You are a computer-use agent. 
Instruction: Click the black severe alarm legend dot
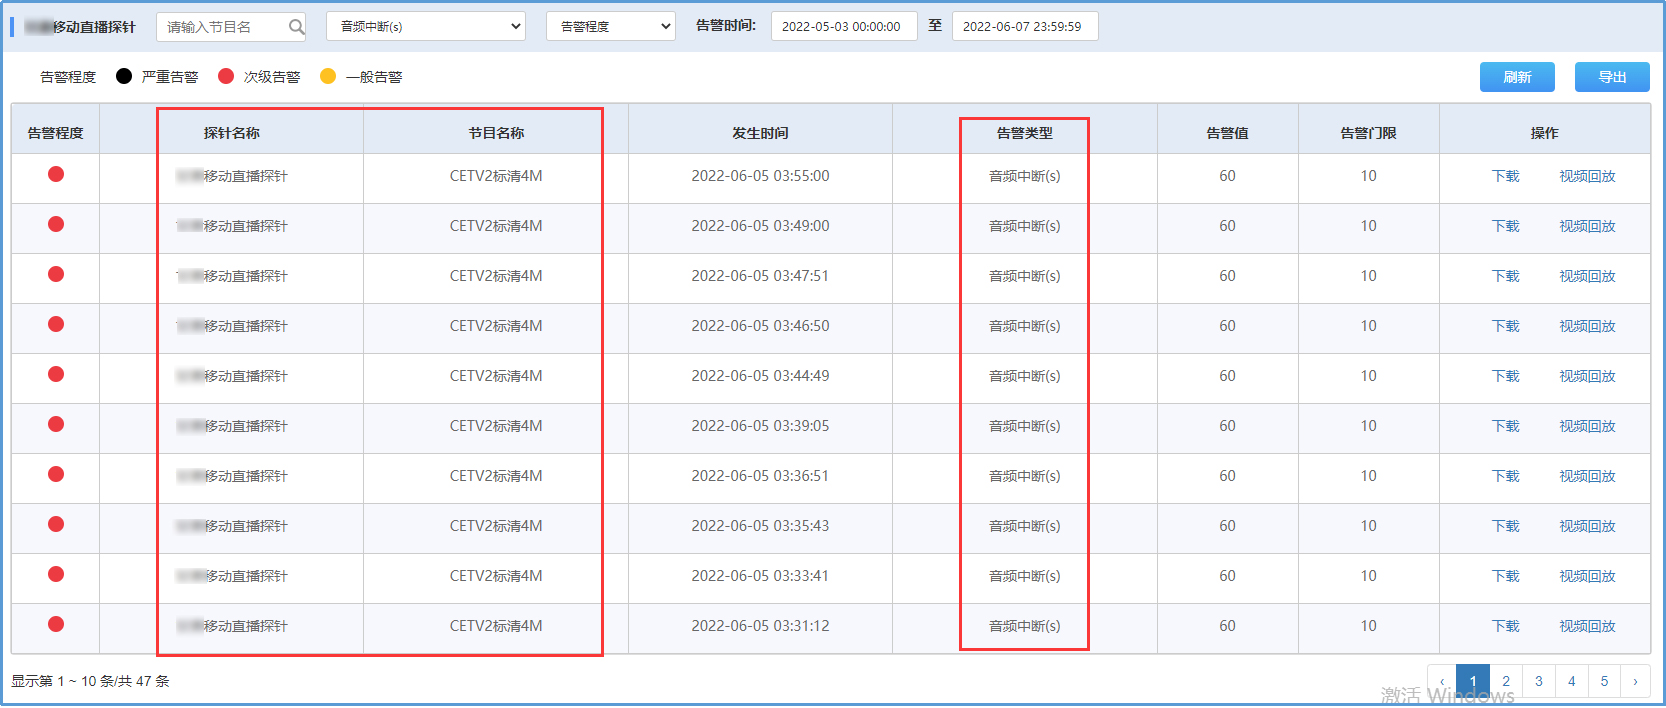(124, 76)
